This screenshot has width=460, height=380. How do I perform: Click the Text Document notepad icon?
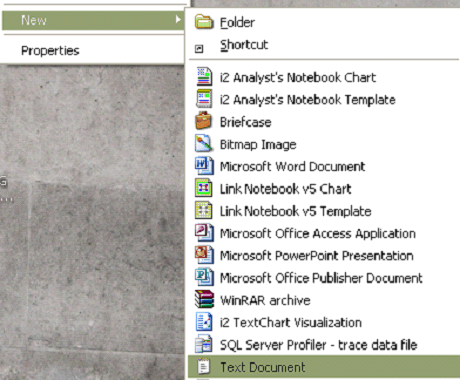point(204,367)
